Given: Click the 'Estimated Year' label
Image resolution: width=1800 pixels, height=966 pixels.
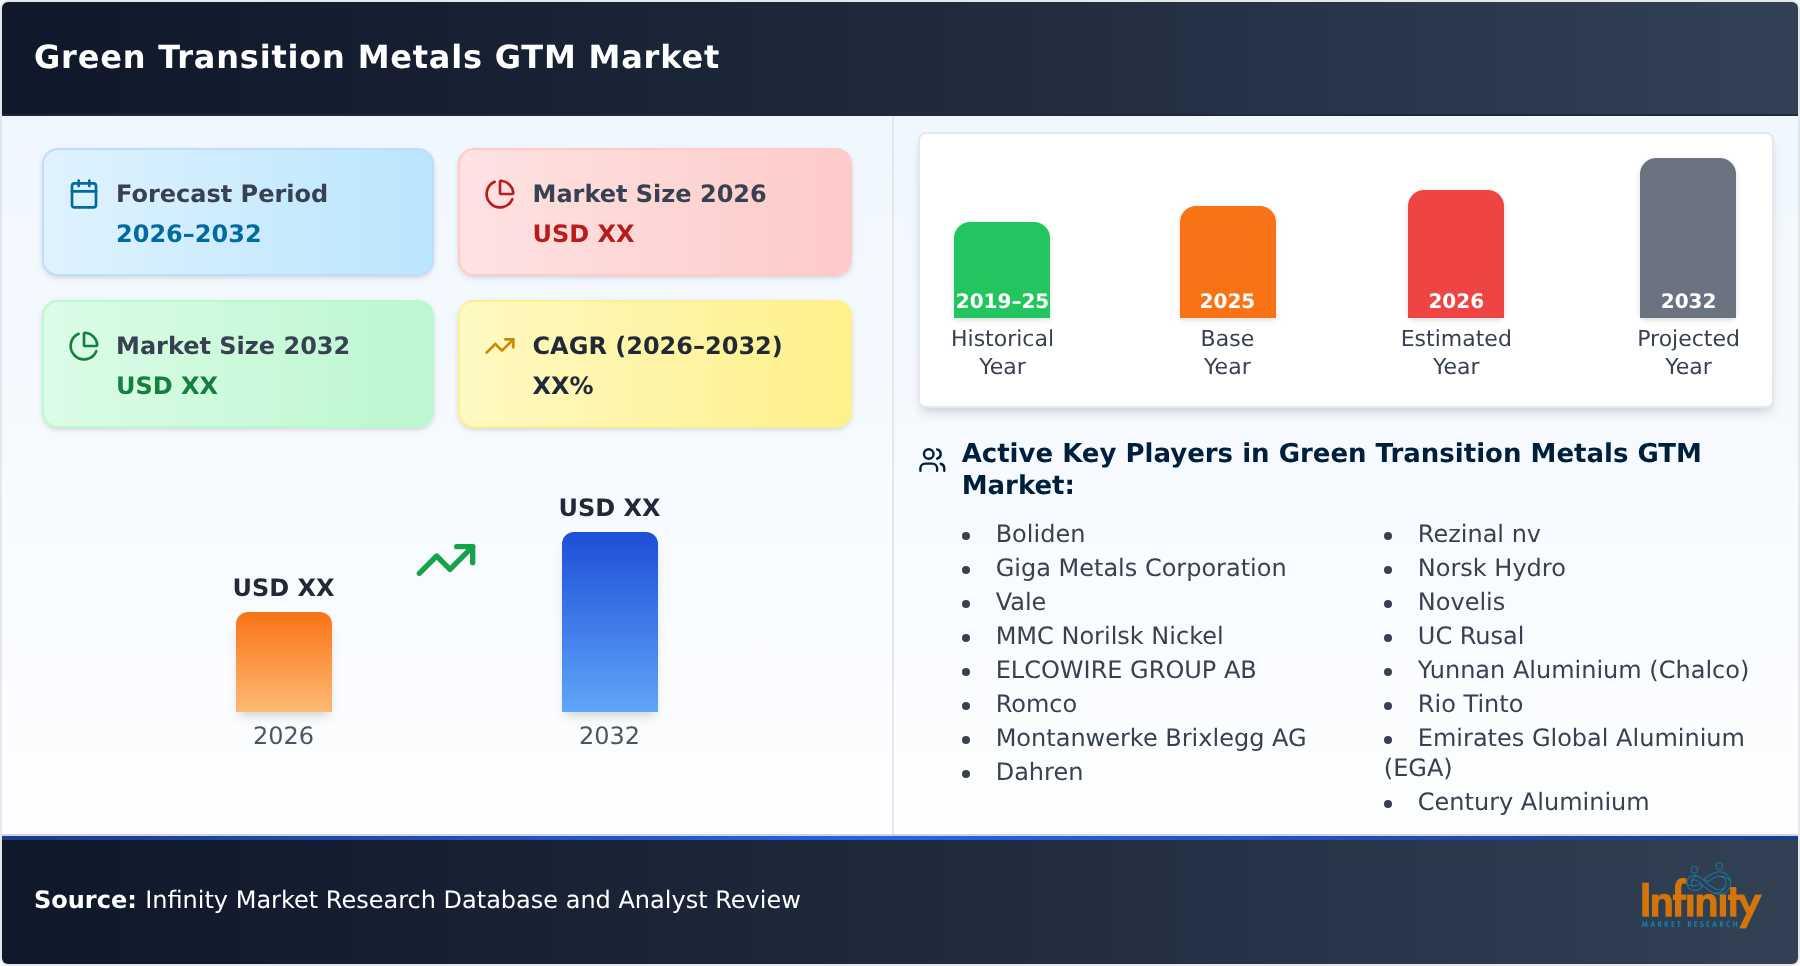Looking at the screenshot, I should [x=1456, y=352].
